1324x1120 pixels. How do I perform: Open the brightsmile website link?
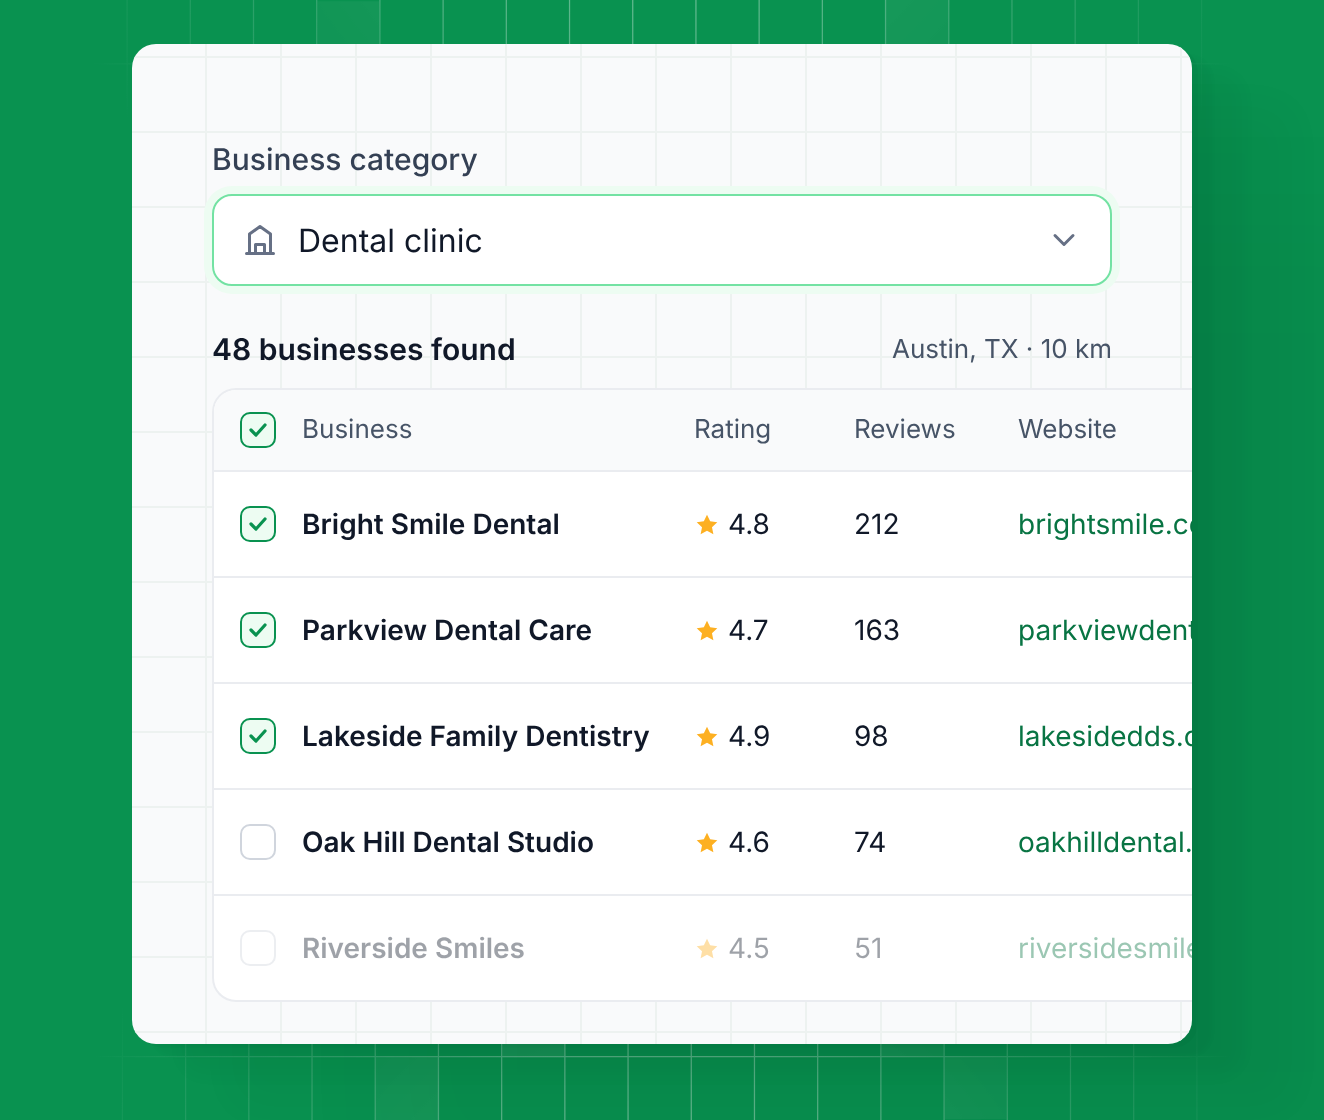pyautogui.click(x=1105, y=524)
